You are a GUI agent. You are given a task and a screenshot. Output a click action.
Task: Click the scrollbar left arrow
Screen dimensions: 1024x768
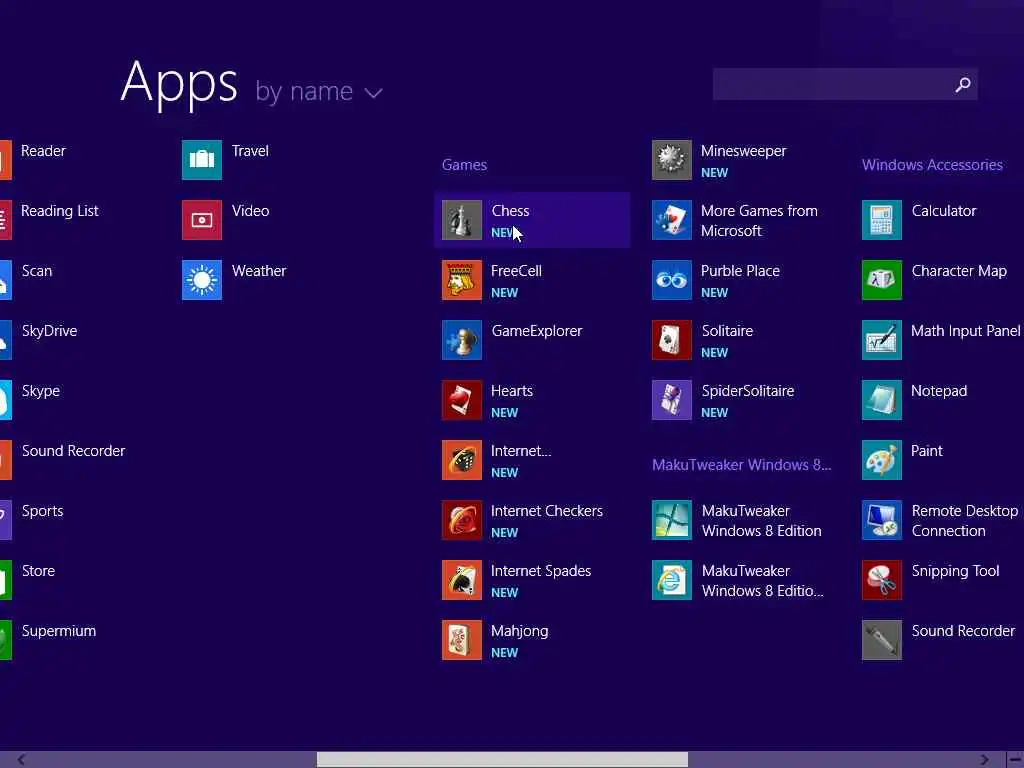[22, 760]
